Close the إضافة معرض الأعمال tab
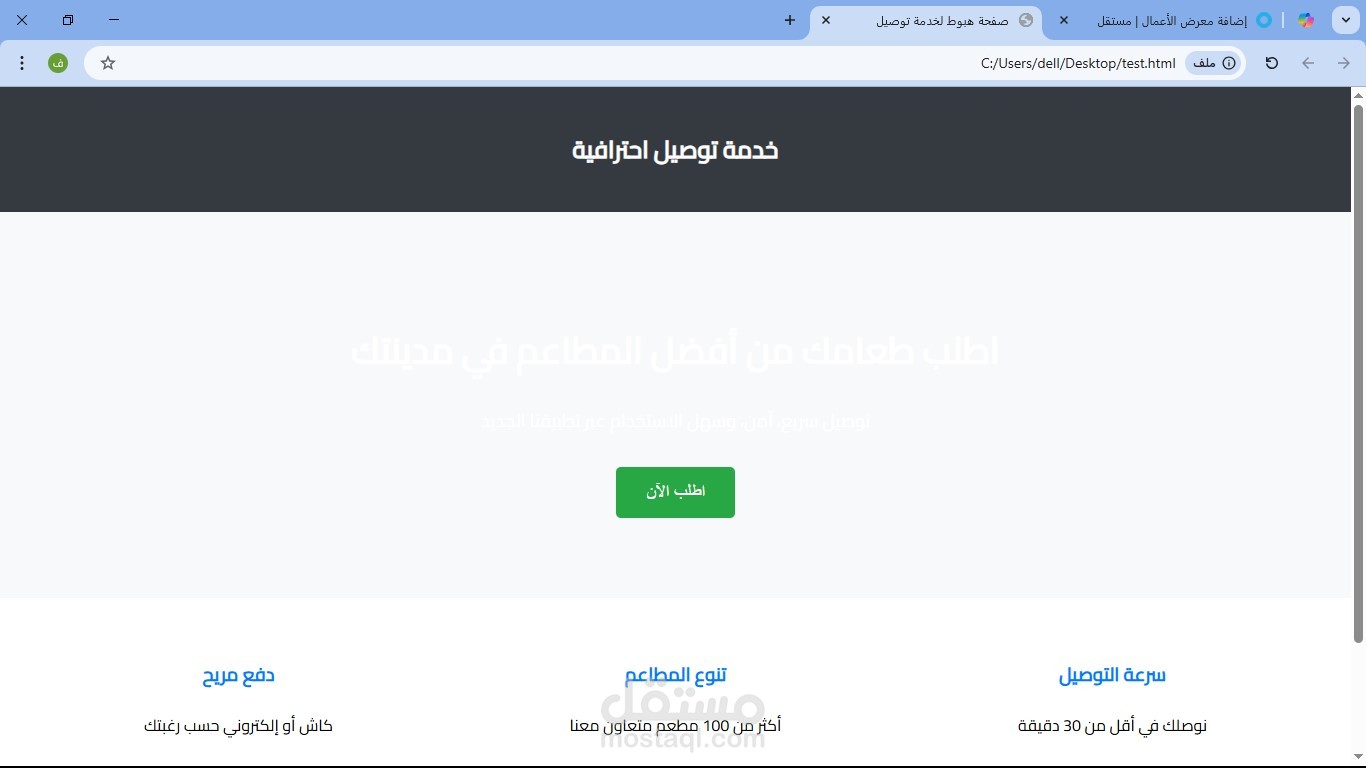 (x=1064, y=20)
